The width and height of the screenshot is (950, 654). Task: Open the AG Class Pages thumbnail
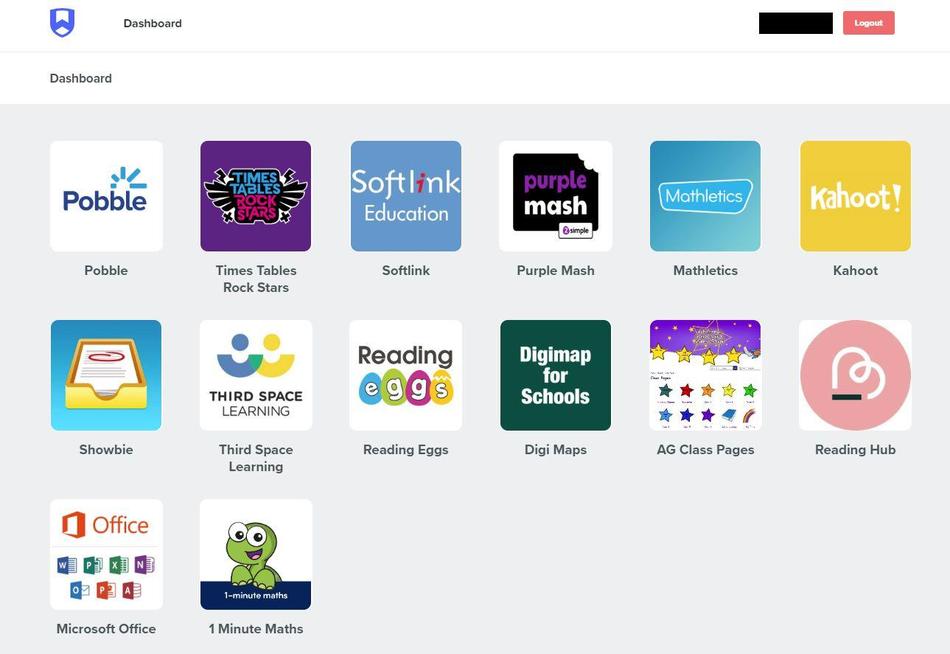coord(705,375)
